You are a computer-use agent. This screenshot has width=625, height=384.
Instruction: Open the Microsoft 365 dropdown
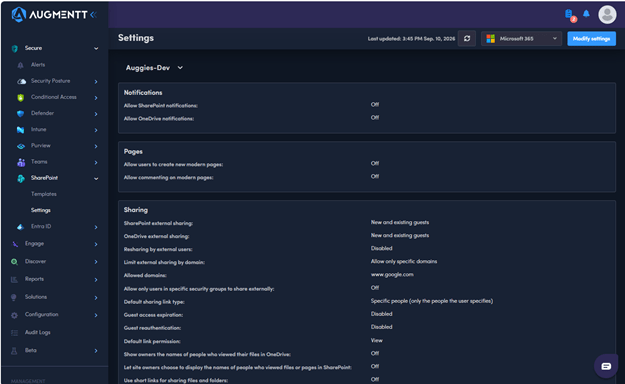click(521, 39)
